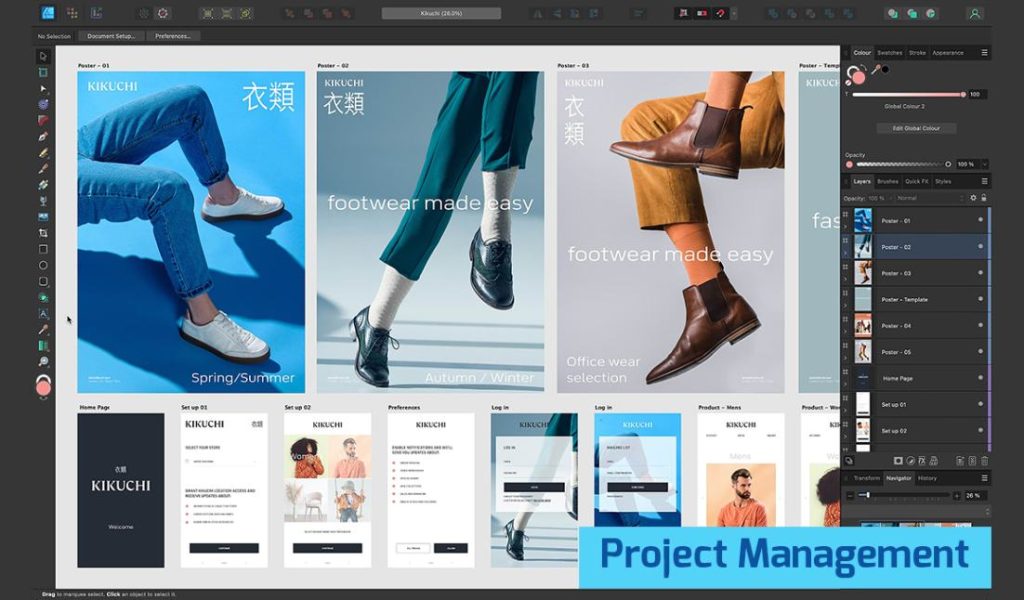Switch to the Designer persona icon
Screen dimensions: 1024x600
(48, 13)
